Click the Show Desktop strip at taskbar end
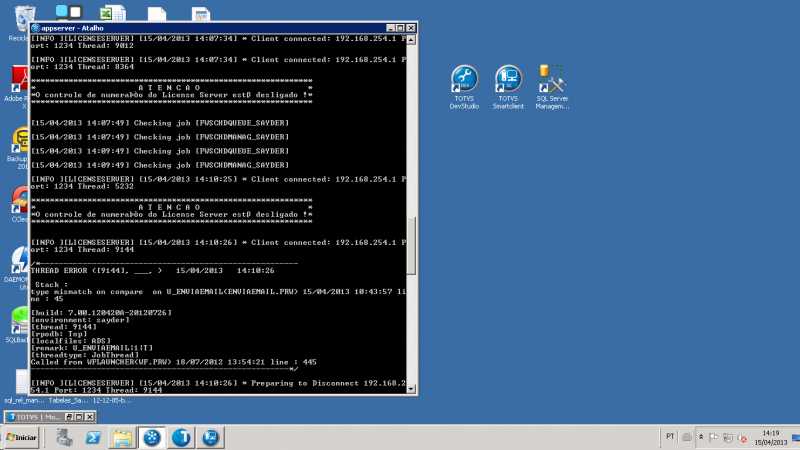The width and height of the screenshot is (800, 450). [x=796, y=437]
